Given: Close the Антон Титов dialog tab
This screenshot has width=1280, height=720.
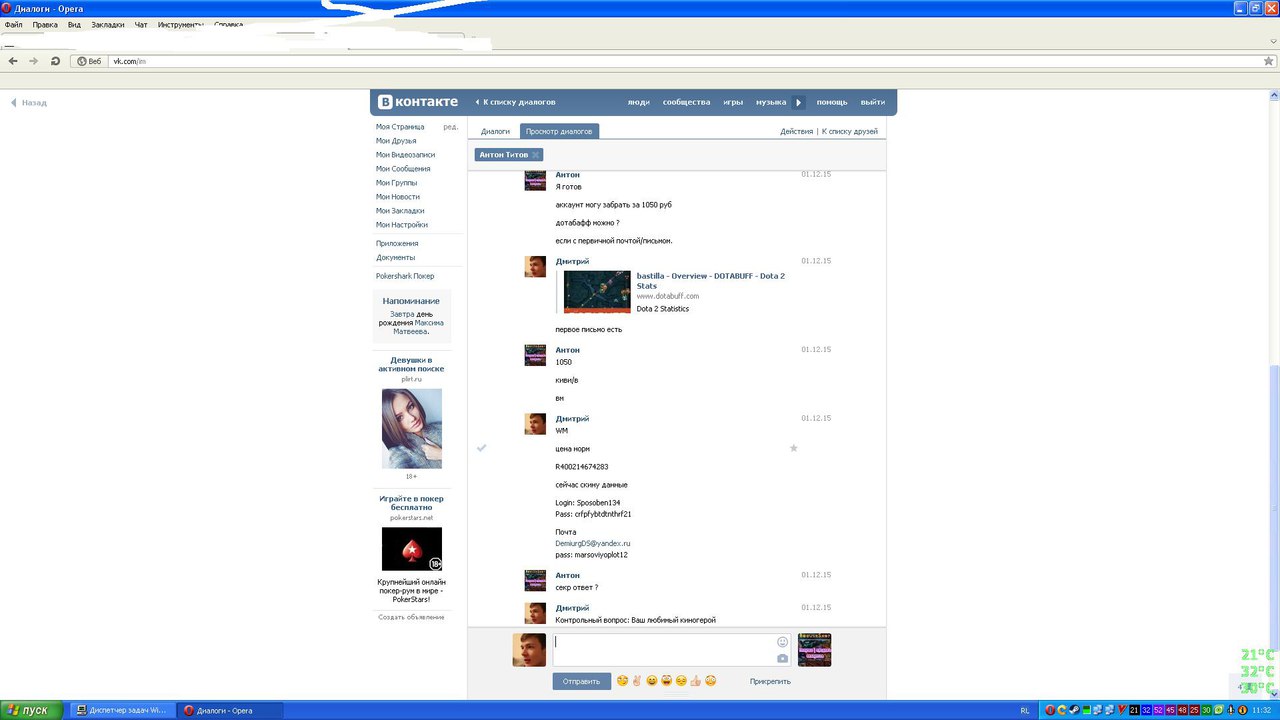Looking at the screenshot, I should point(536,155).
